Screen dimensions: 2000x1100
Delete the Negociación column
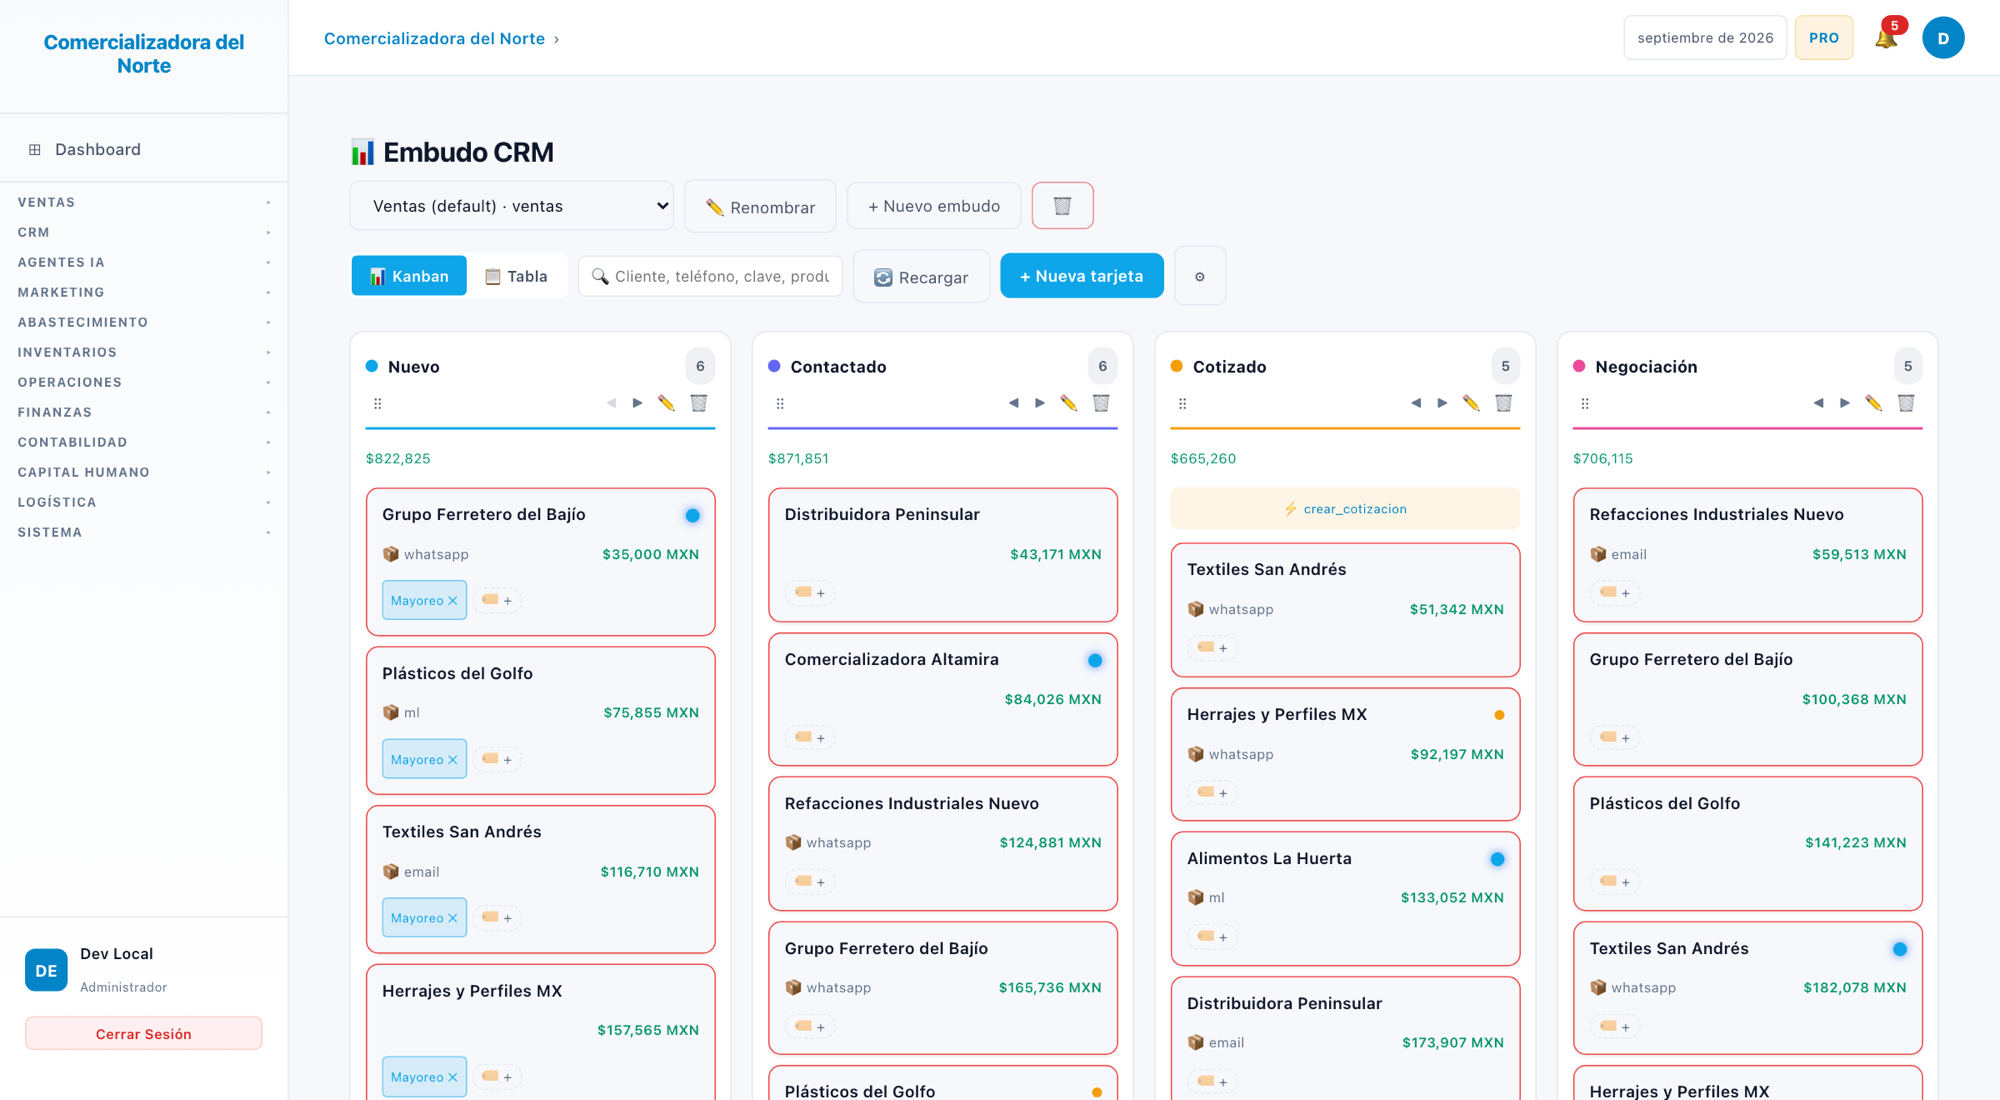(x=1906, y=403)
